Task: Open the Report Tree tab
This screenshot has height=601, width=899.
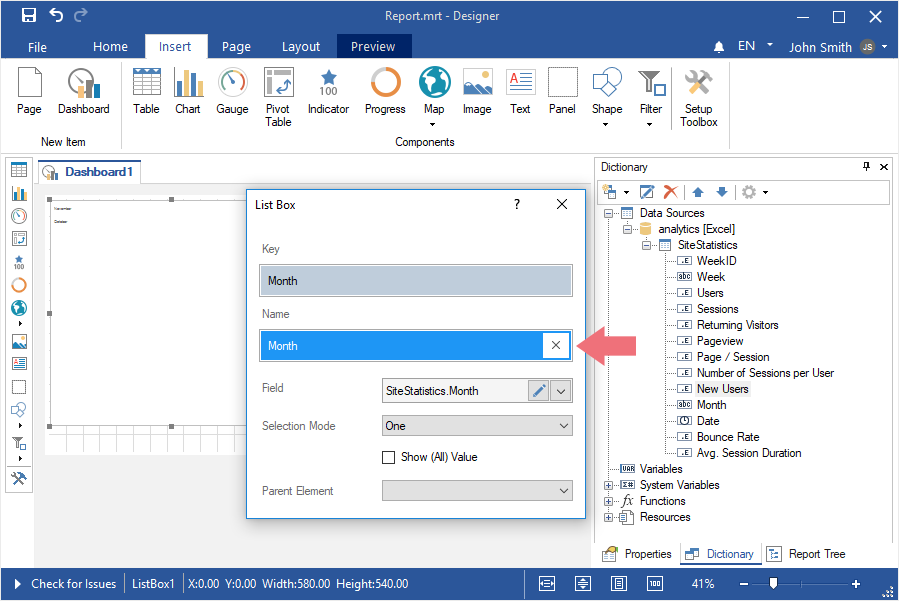Action: pyautogui.click(x=806, y=554)
